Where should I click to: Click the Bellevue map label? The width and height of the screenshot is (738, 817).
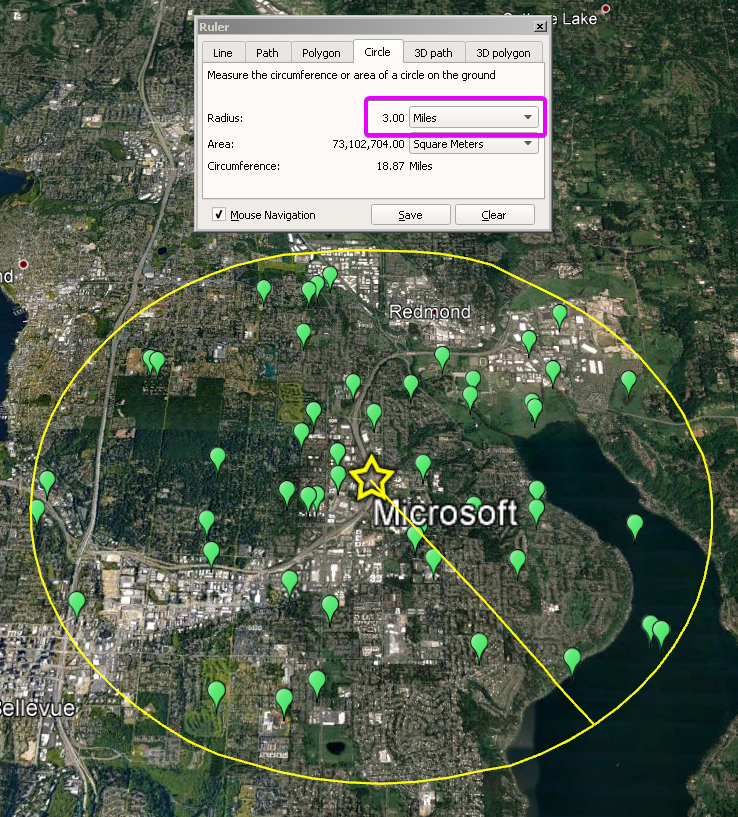point(36,708)
